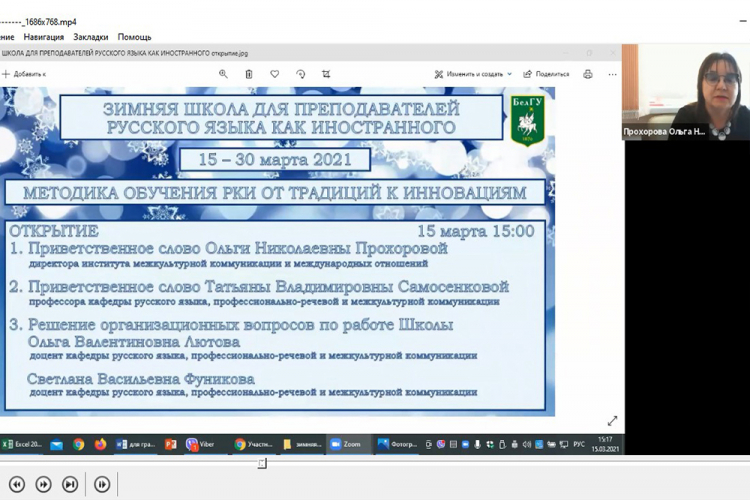The height and width of the screenshot is (500, 750).
Task: Click the fullscreen diagonal arrows icon
Action: coord(612,421)
